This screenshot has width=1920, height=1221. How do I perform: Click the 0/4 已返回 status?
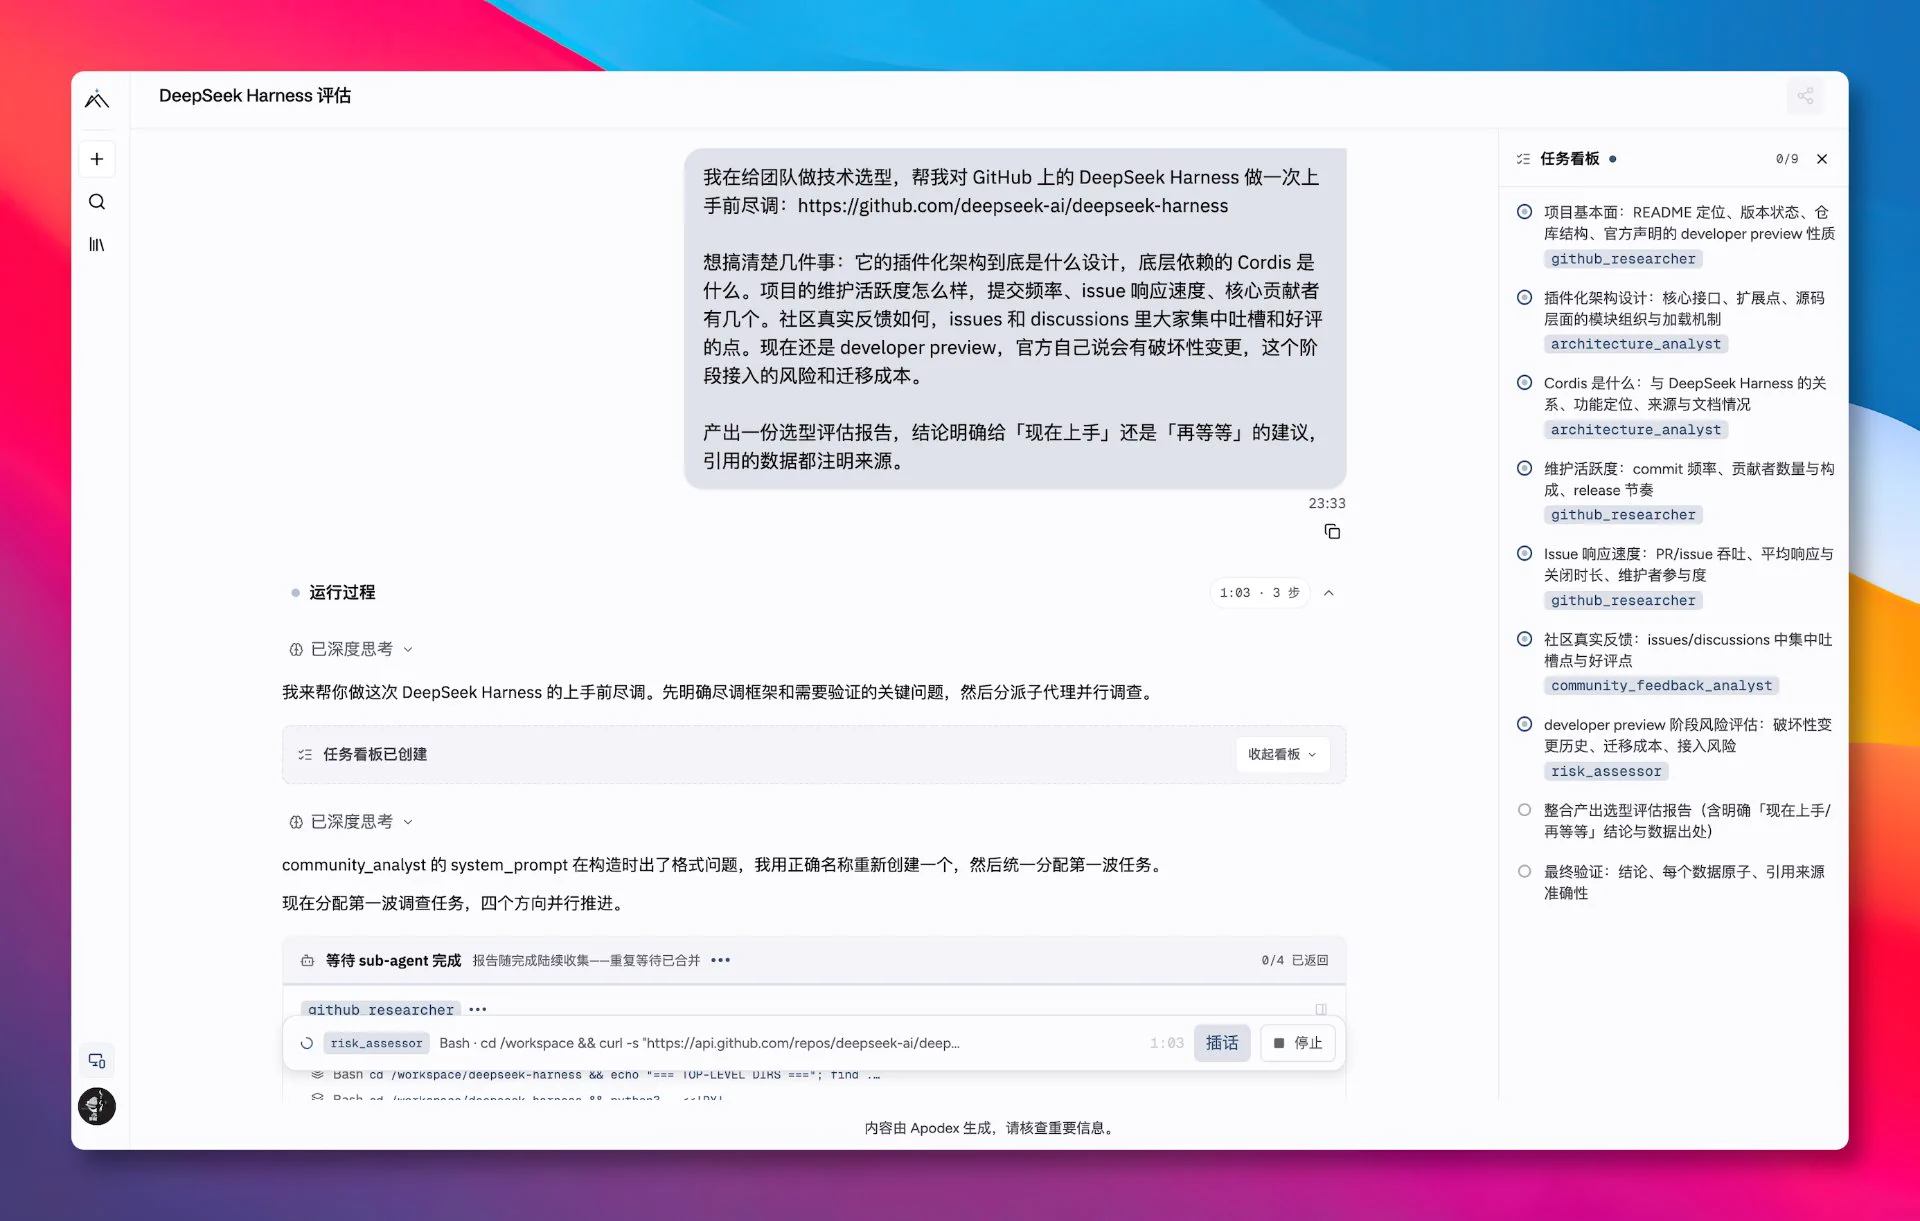click(1294, 961)
